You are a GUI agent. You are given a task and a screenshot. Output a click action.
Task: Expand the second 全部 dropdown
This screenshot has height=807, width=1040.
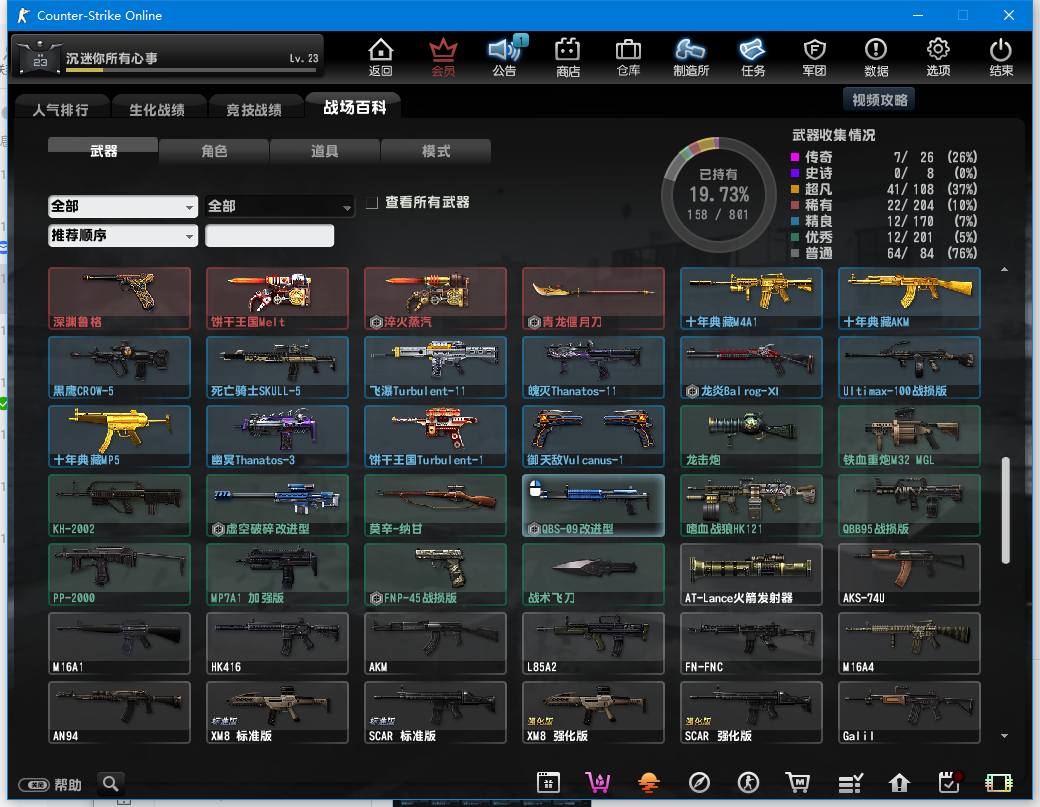pos(280,206)
